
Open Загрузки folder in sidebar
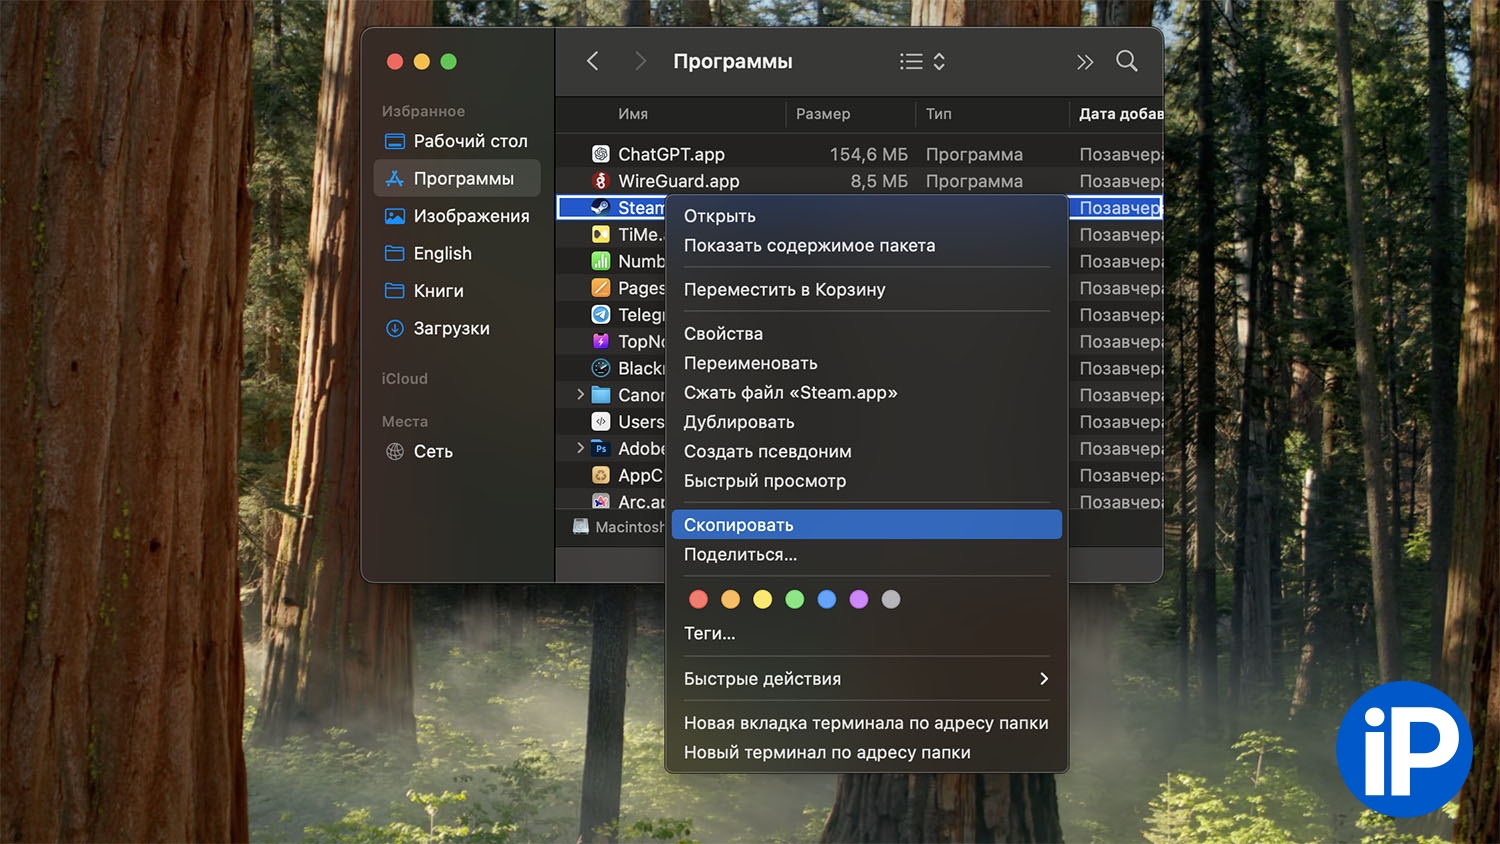[451, 329]
